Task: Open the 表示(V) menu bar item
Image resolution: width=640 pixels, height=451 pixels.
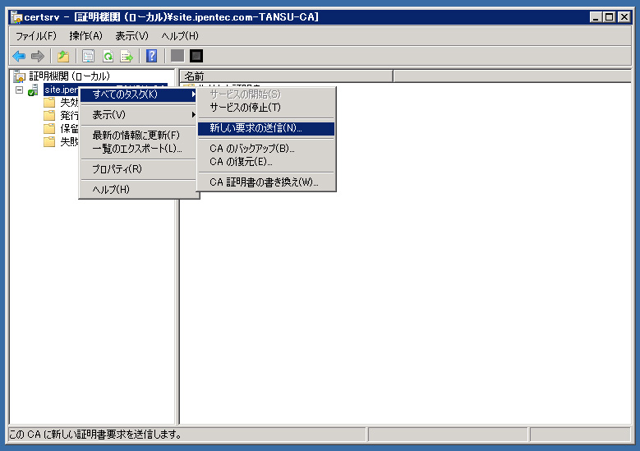Action: coord(132,36)
